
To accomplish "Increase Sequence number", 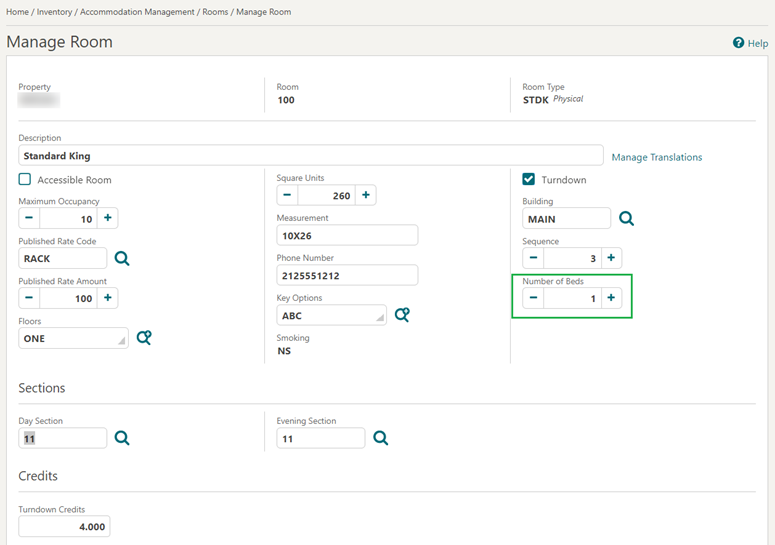I will point(611,258).
